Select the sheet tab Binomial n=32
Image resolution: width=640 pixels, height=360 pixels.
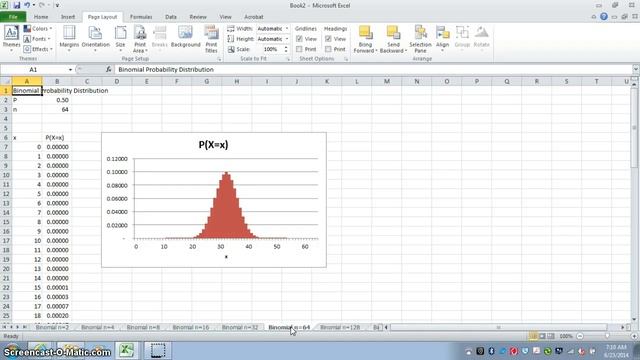pyautogui.click(x=240, y=327)
